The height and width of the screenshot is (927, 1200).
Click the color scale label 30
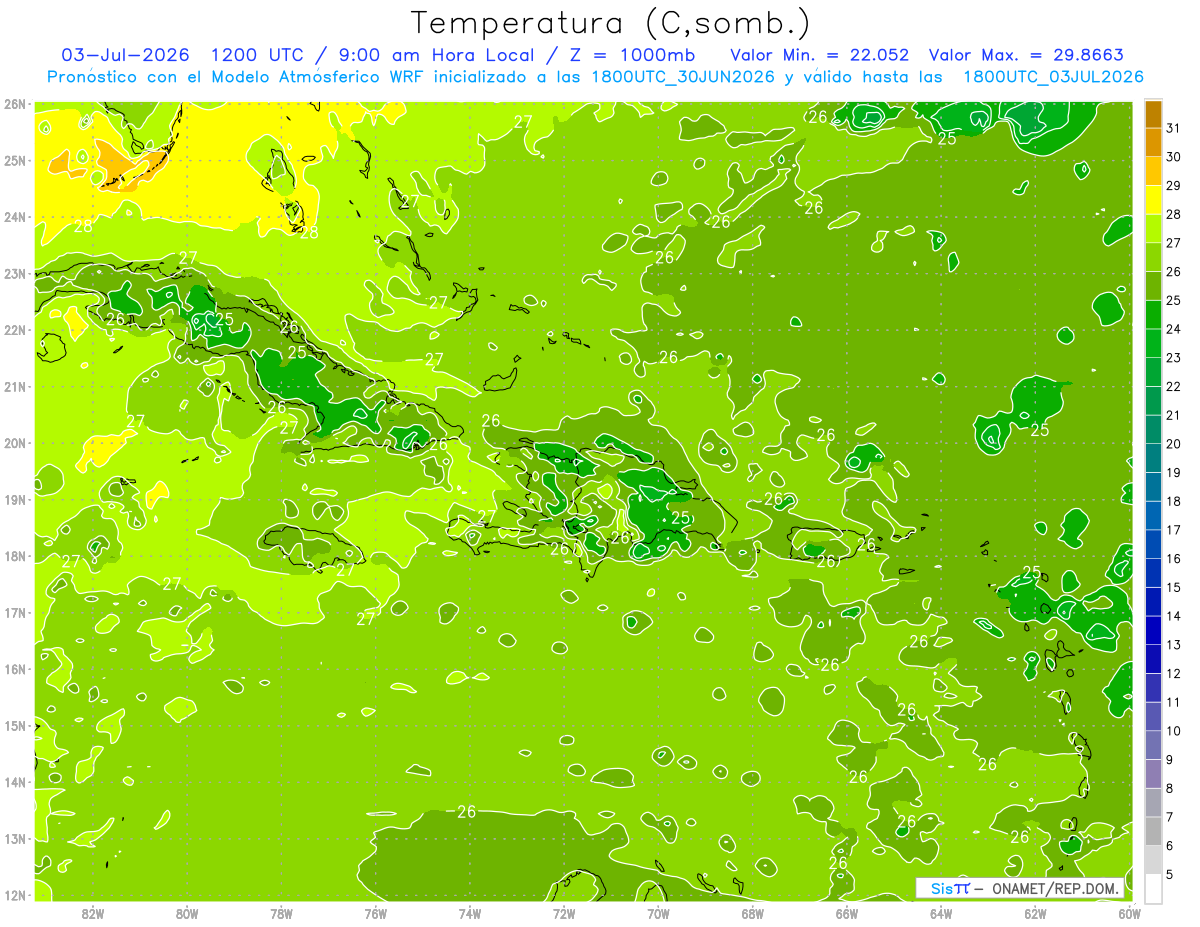coord(1173,157)
